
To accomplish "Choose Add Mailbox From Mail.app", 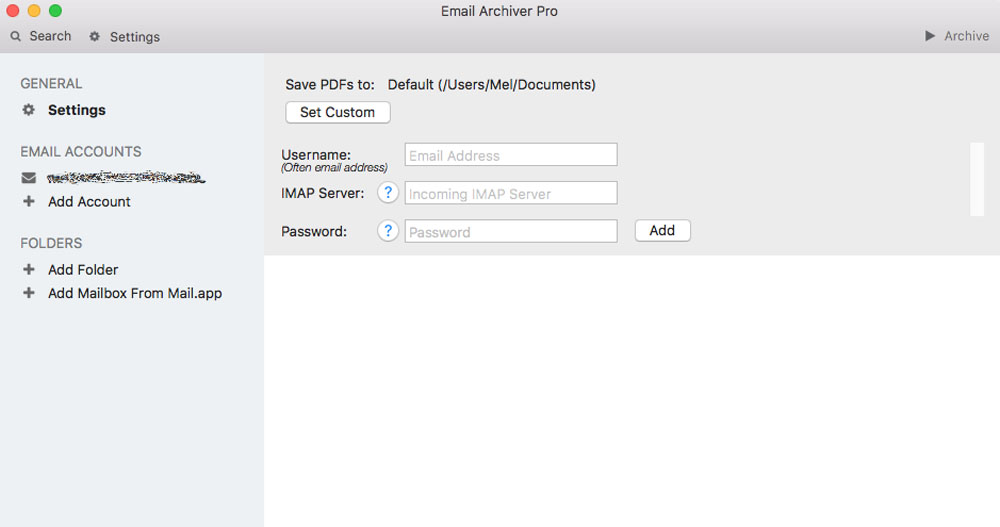I will [134, 294].
